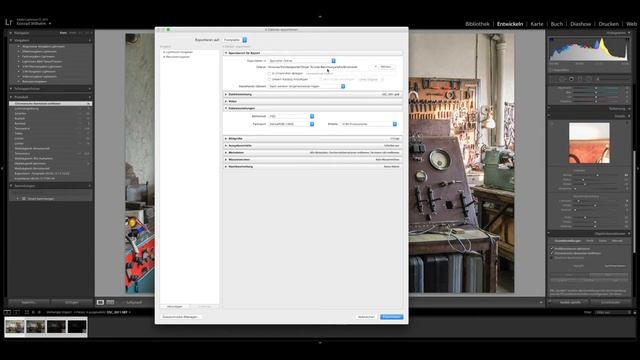Expand Benutzervorgaben in preset list

tap(164, 57)
